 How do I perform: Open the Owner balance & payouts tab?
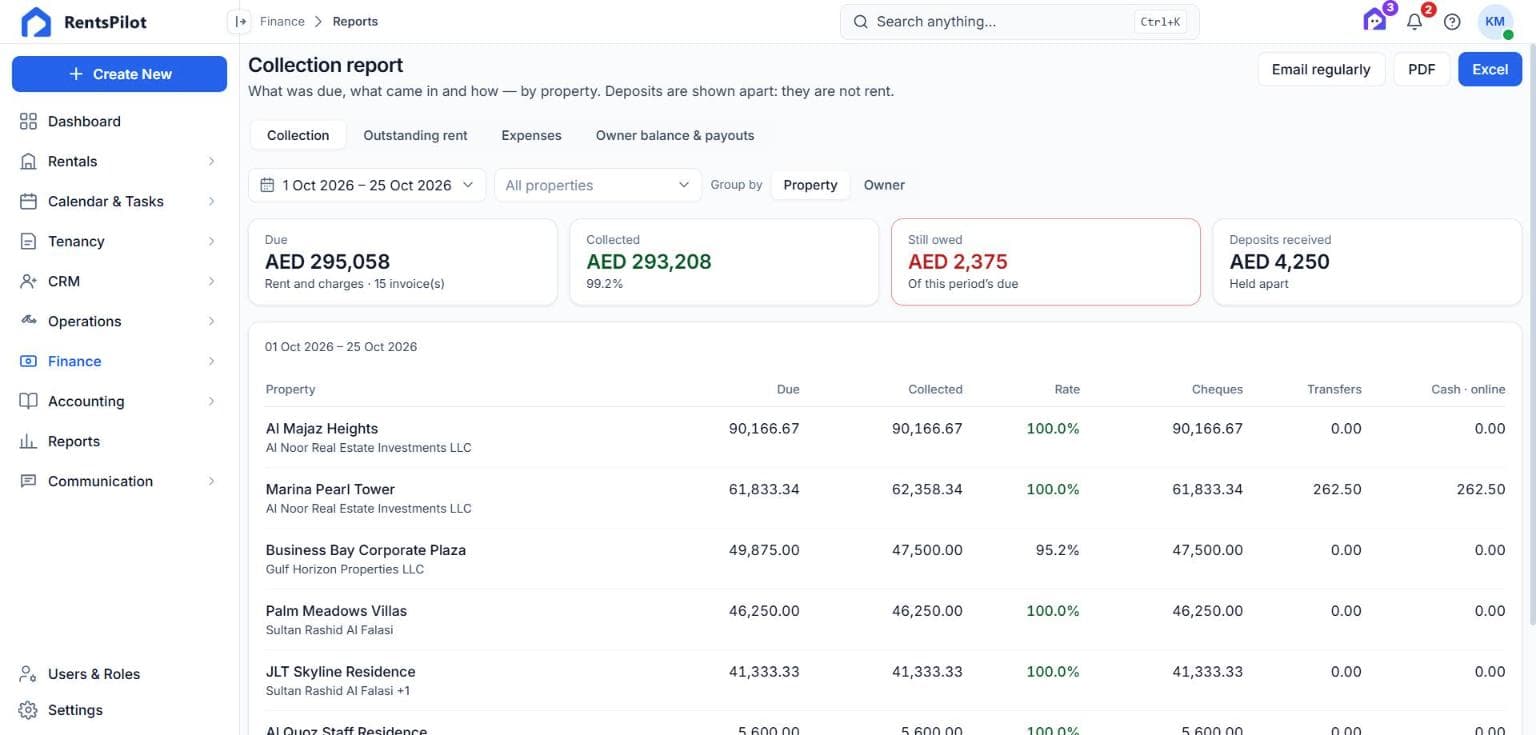pos(675,135)
